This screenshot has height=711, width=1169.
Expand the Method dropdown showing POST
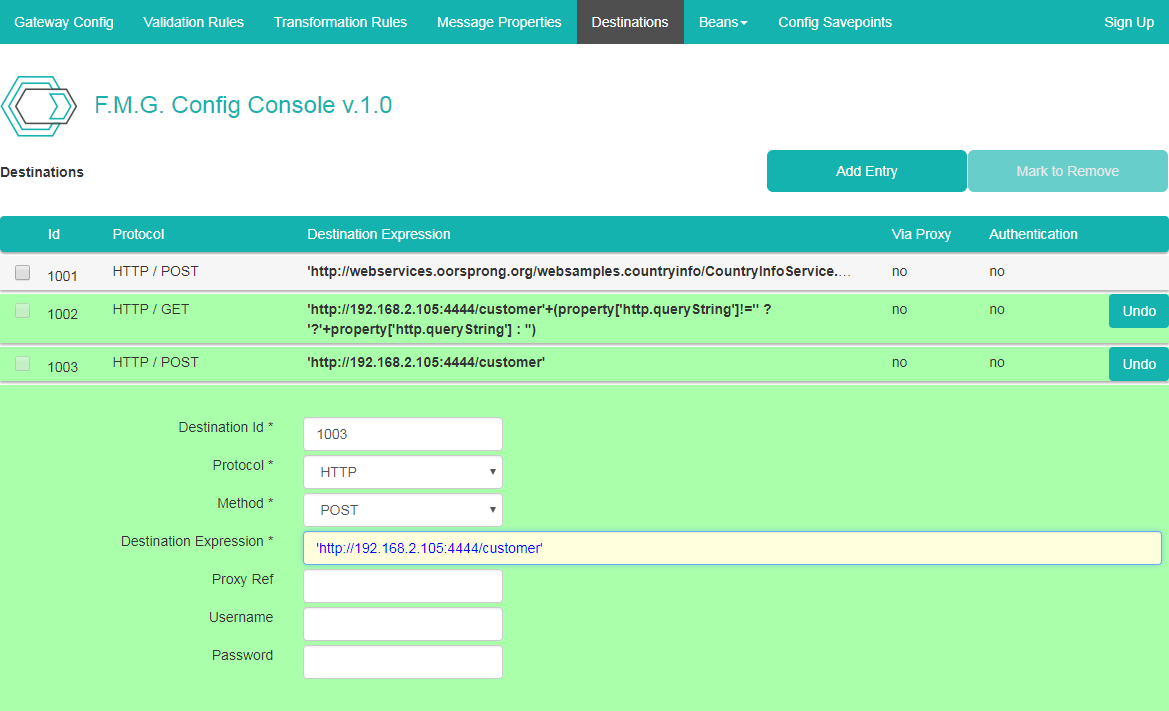click(x=402, y=510)
